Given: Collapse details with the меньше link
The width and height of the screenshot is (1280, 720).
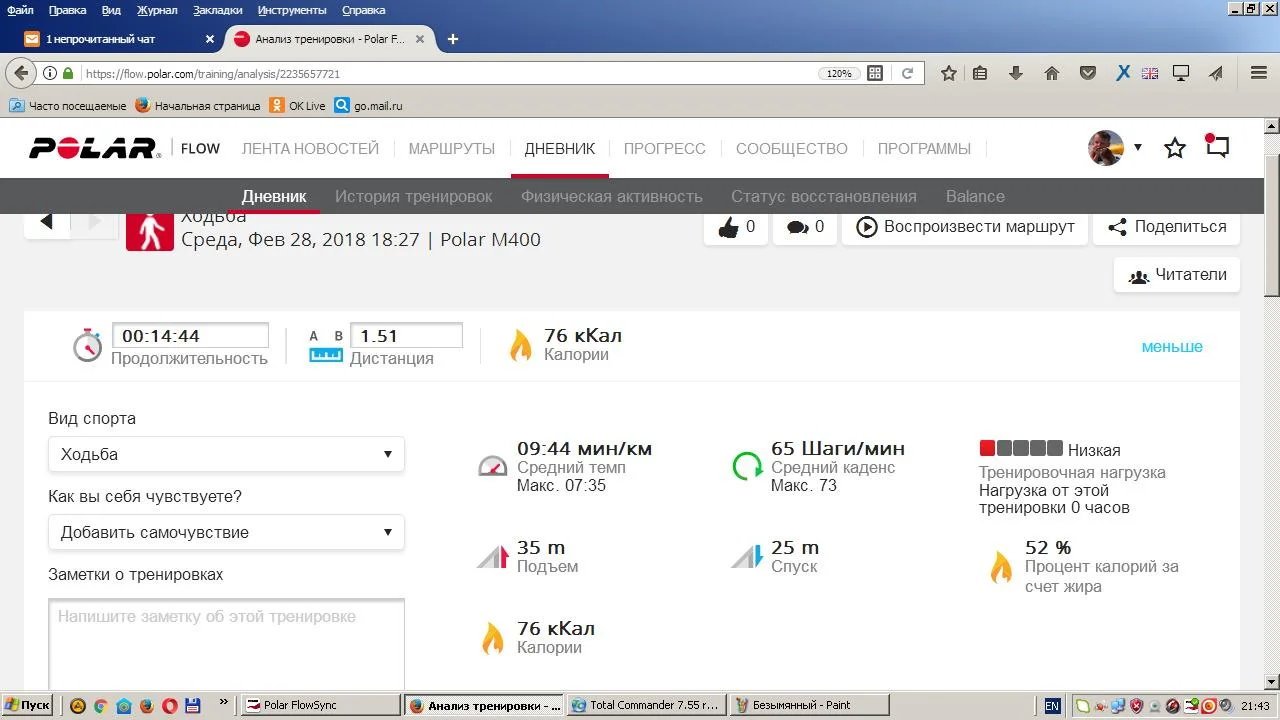Looking at the screenshot, I should tap(1172, 346).
